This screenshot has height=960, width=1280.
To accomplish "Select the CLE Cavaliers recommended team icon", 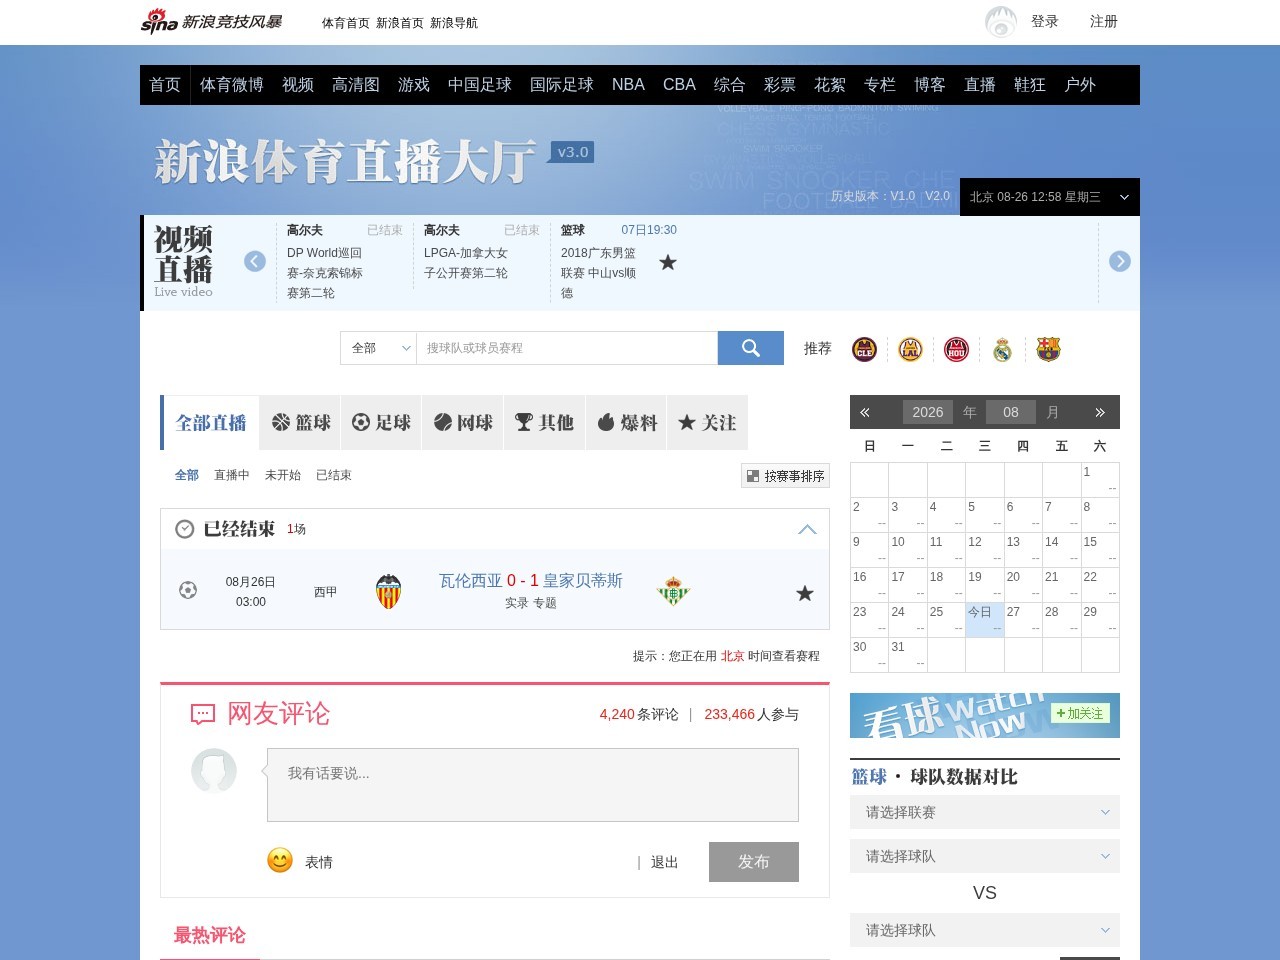I will click(x=864, y=349).
